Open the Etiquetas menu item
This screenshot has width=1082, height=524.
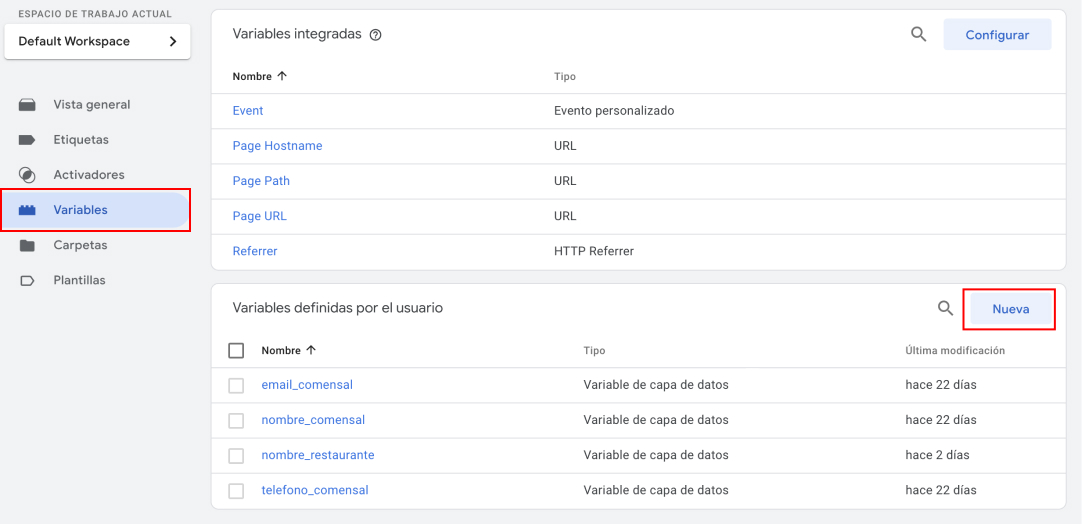point(81,140)
